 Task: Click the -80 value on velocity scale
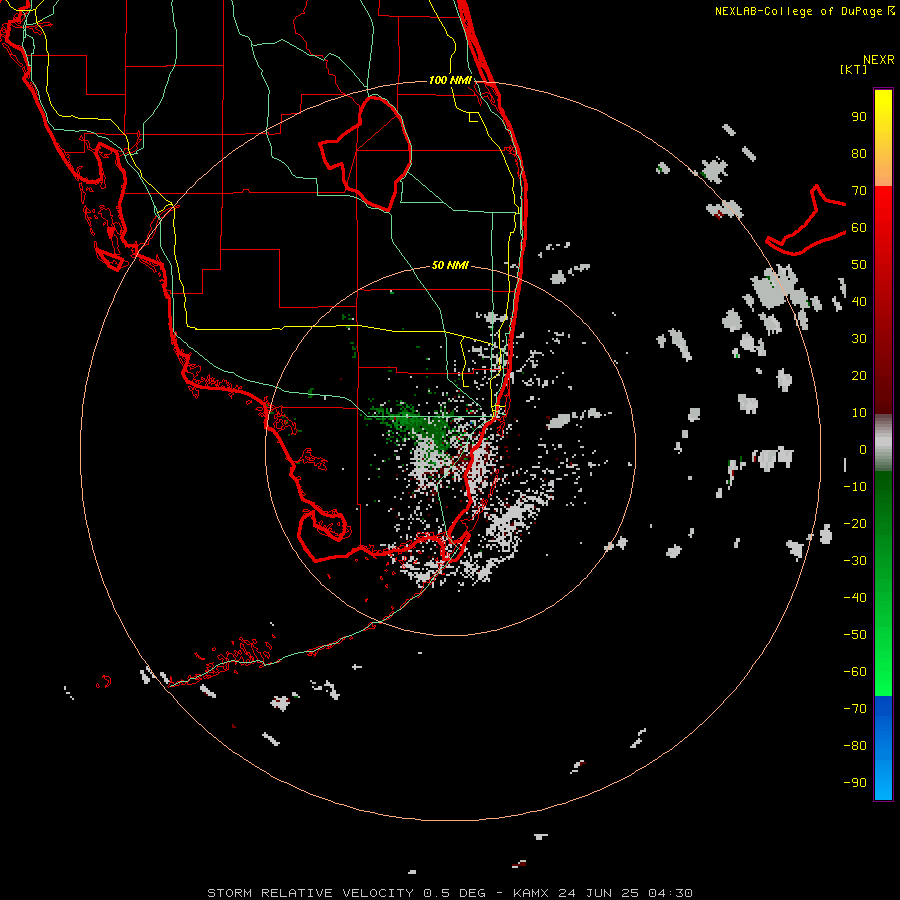click(855, 746)
